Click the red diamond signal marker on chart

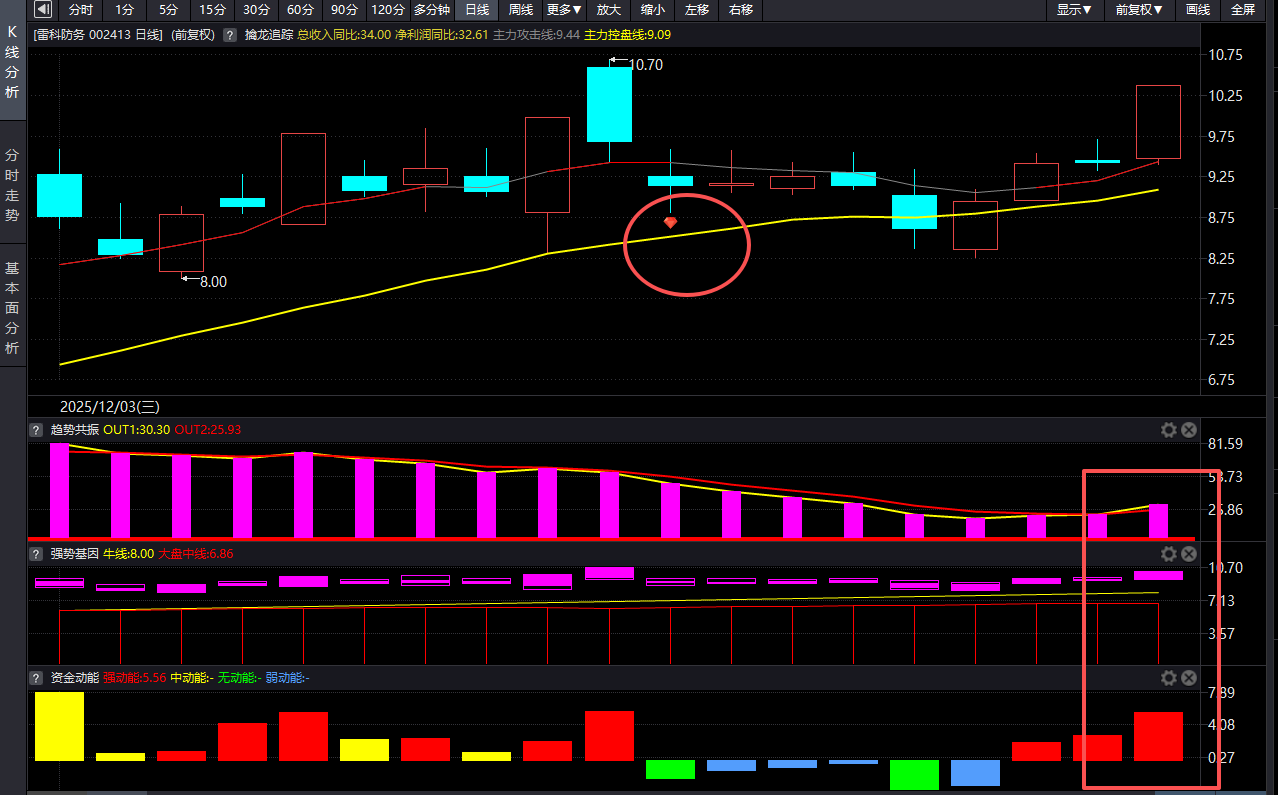[670, 222]
